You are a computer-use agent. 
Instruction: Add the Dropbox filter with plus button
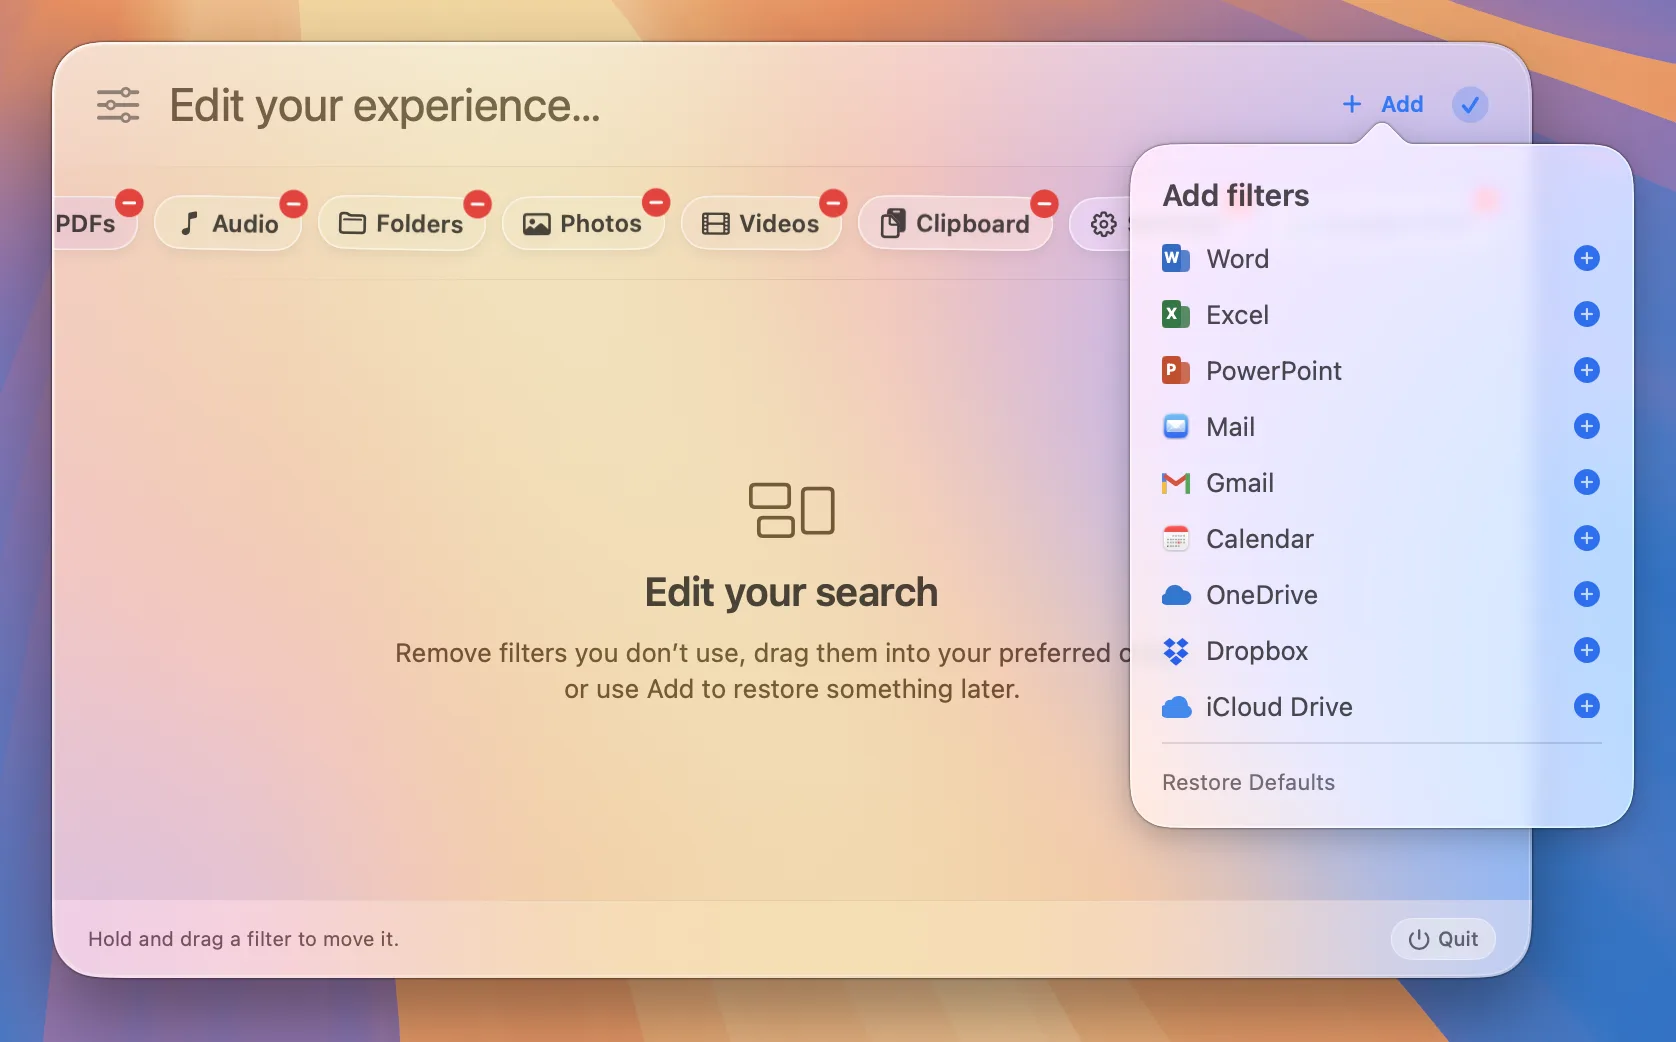(1586, 650)
